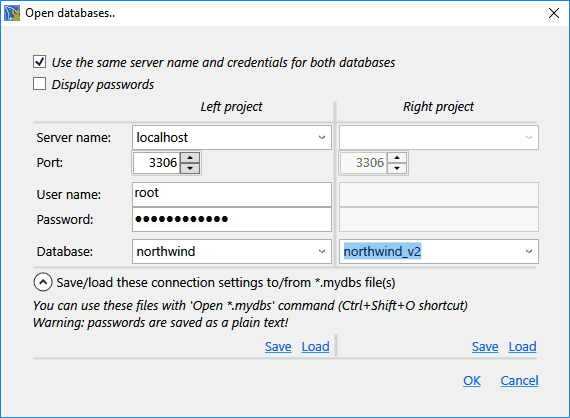
Task: Click the left project Load link
Action: [316, 347]
